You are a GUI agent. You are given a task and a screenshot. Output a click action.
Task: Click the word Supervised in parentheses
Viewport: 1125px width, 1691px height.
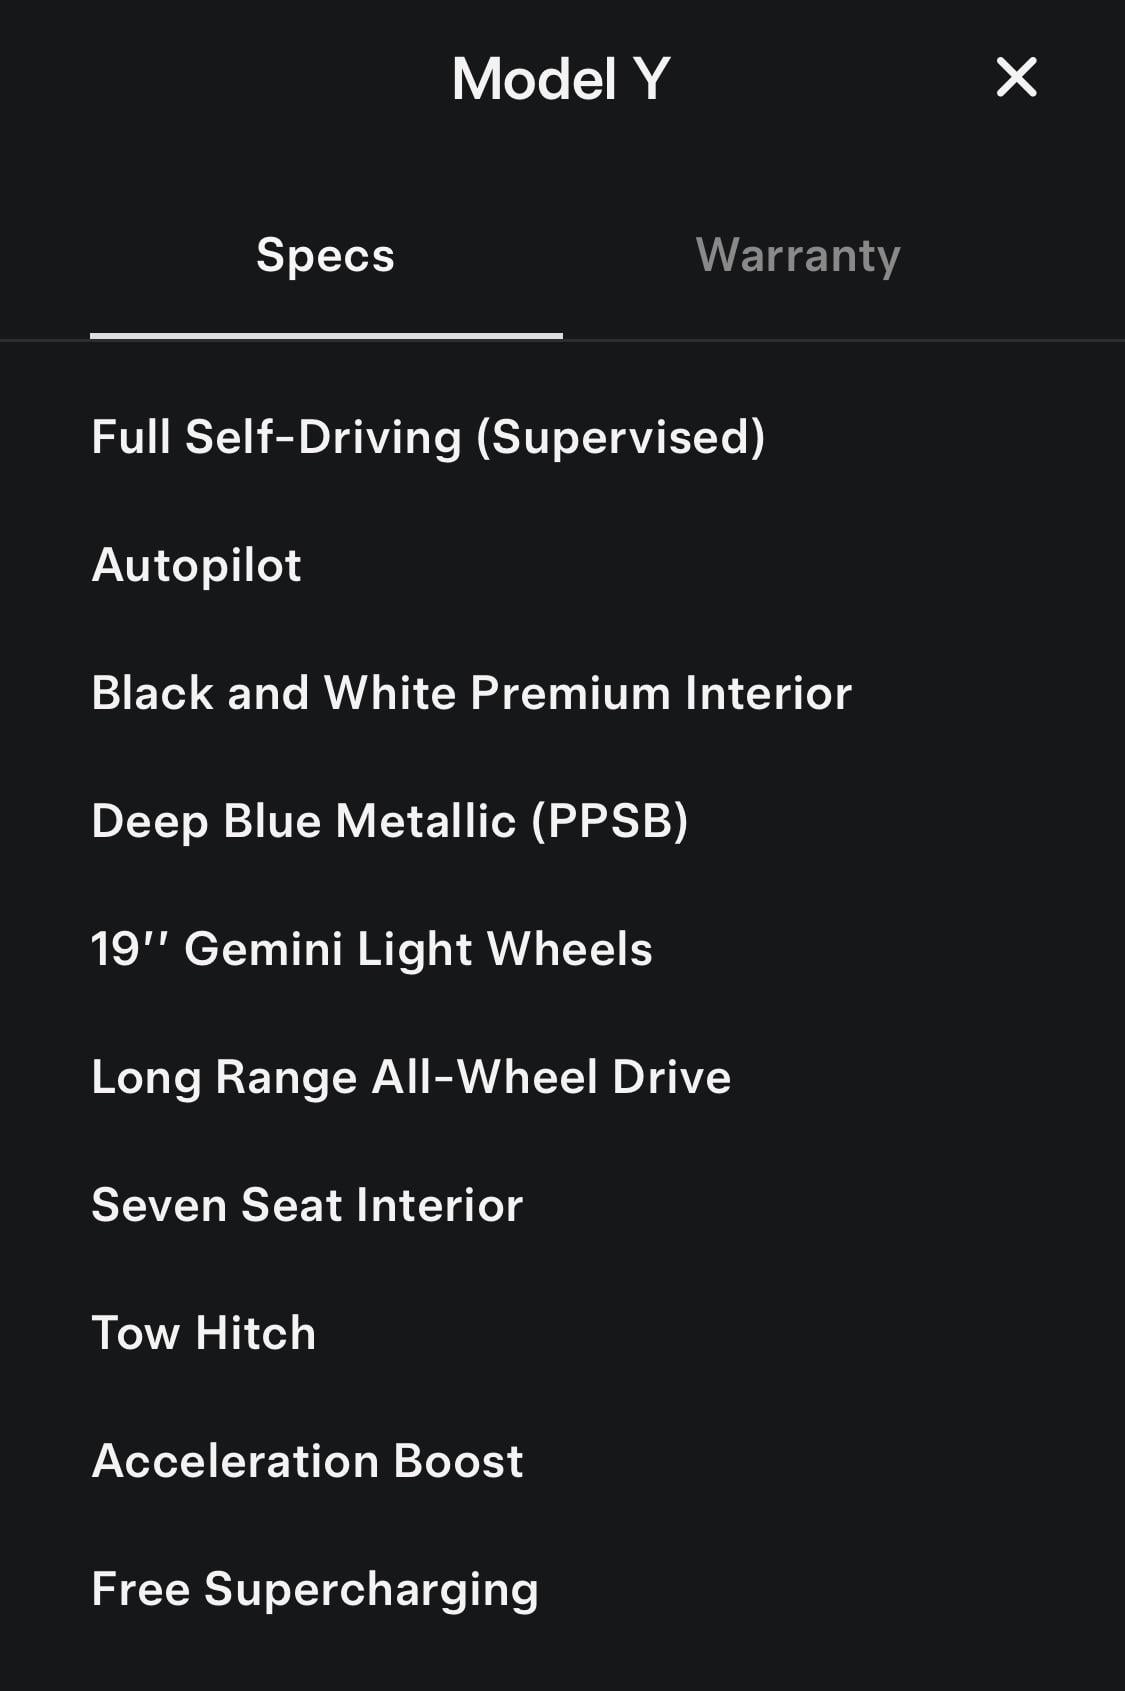point(621,437)
